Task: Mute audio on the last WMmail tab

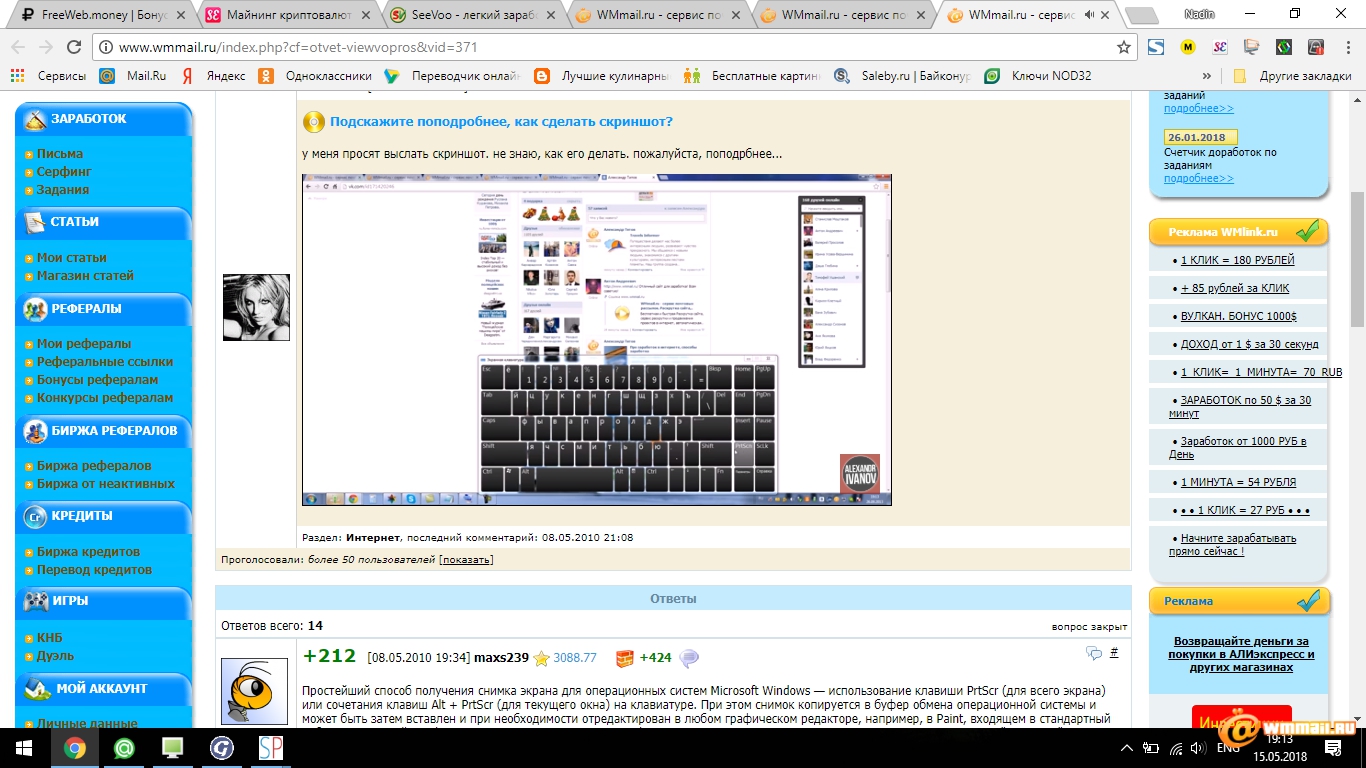Action: 1088,15
